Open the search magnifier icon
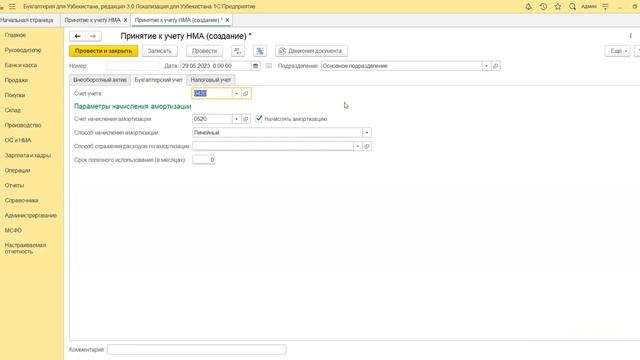Image resolution: width=640 pixels, height=360 pixels. tap(573, 7)
